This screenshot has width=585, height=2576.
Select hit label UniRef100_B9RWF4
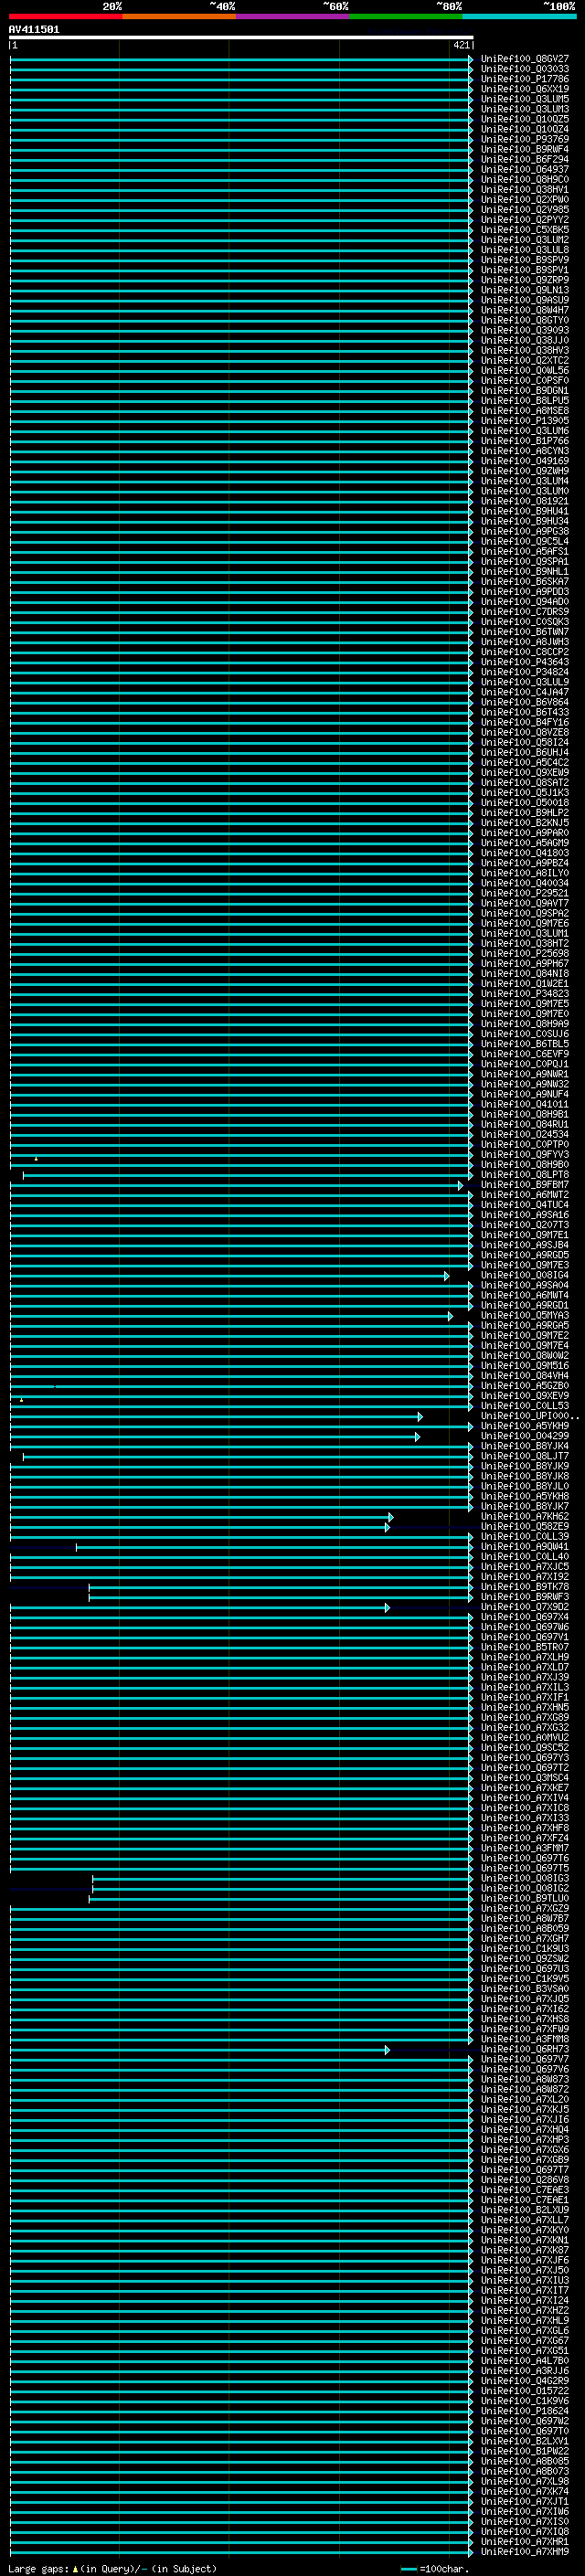pyautogui.click(x=525, y=149)
